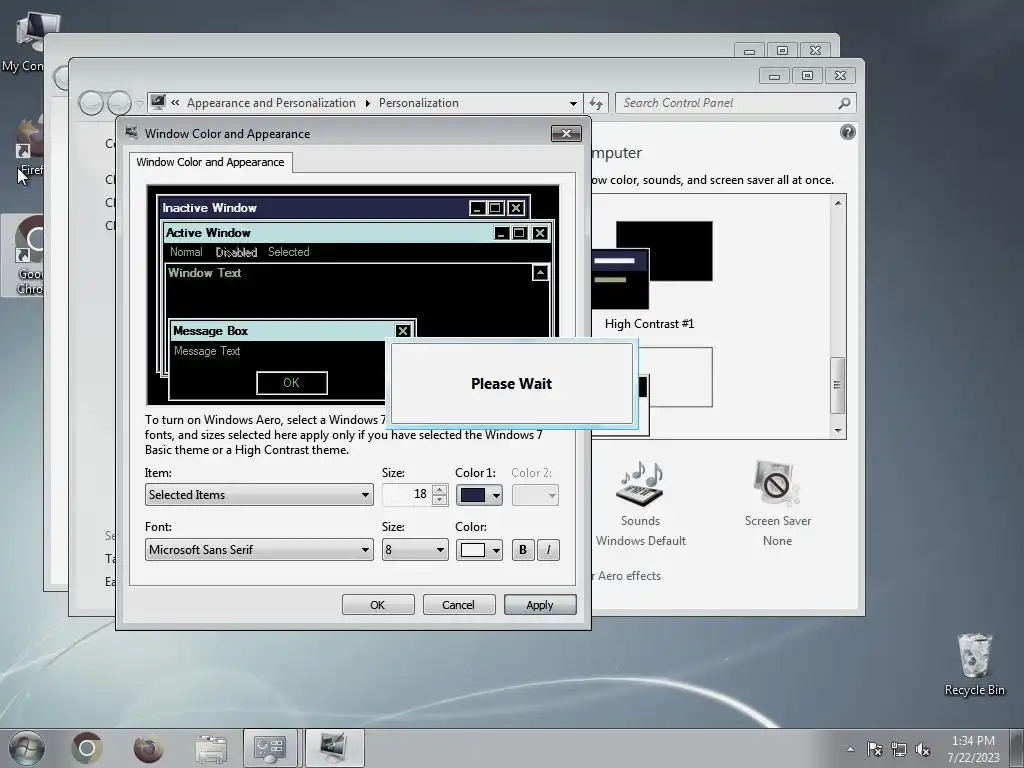Screen dimensions: 1024x768
Task: Launch Google Chrome from the taskbar
Action: 87,748
